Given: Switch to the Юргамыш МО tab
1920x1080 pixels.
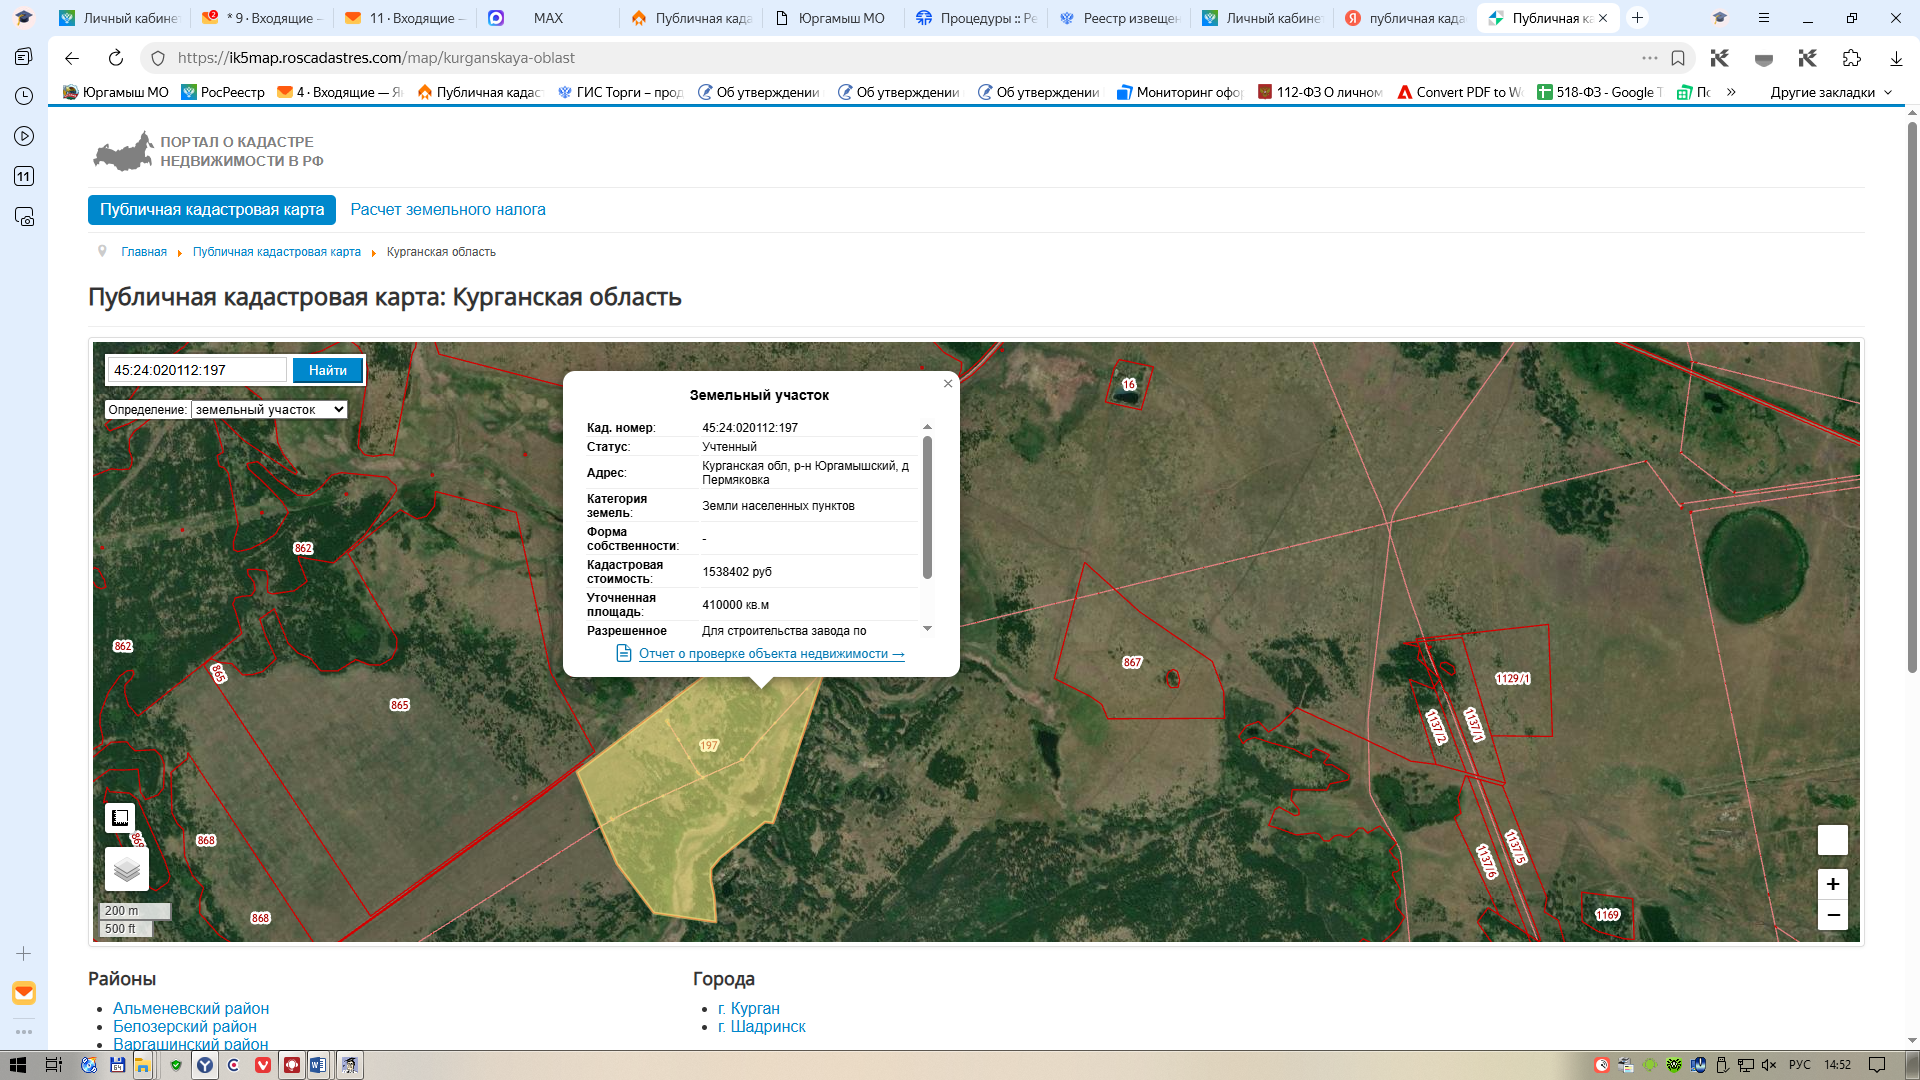Looking at the screenshot, I should coord(832,18).
